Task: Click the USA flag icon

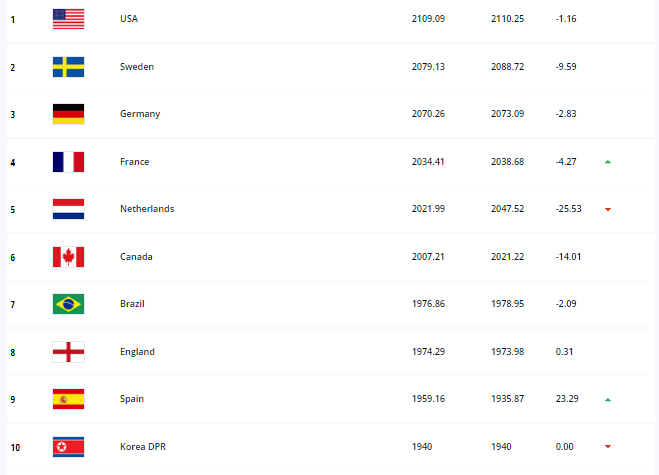Action: point(69,19)
